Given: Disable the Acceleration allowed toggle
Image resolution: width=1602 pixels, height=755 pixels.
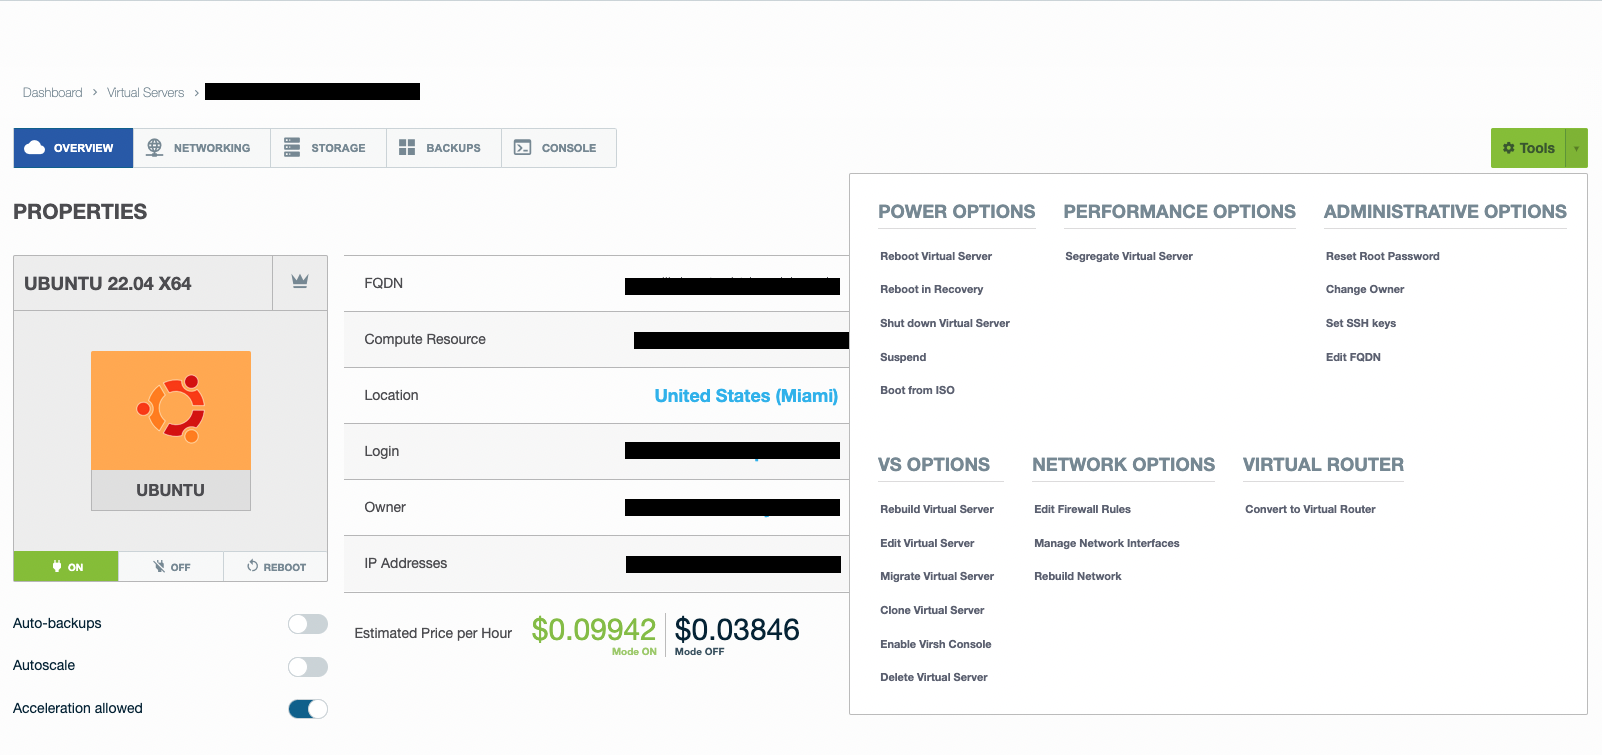Looking at the screenshot, I should [307, 709].
